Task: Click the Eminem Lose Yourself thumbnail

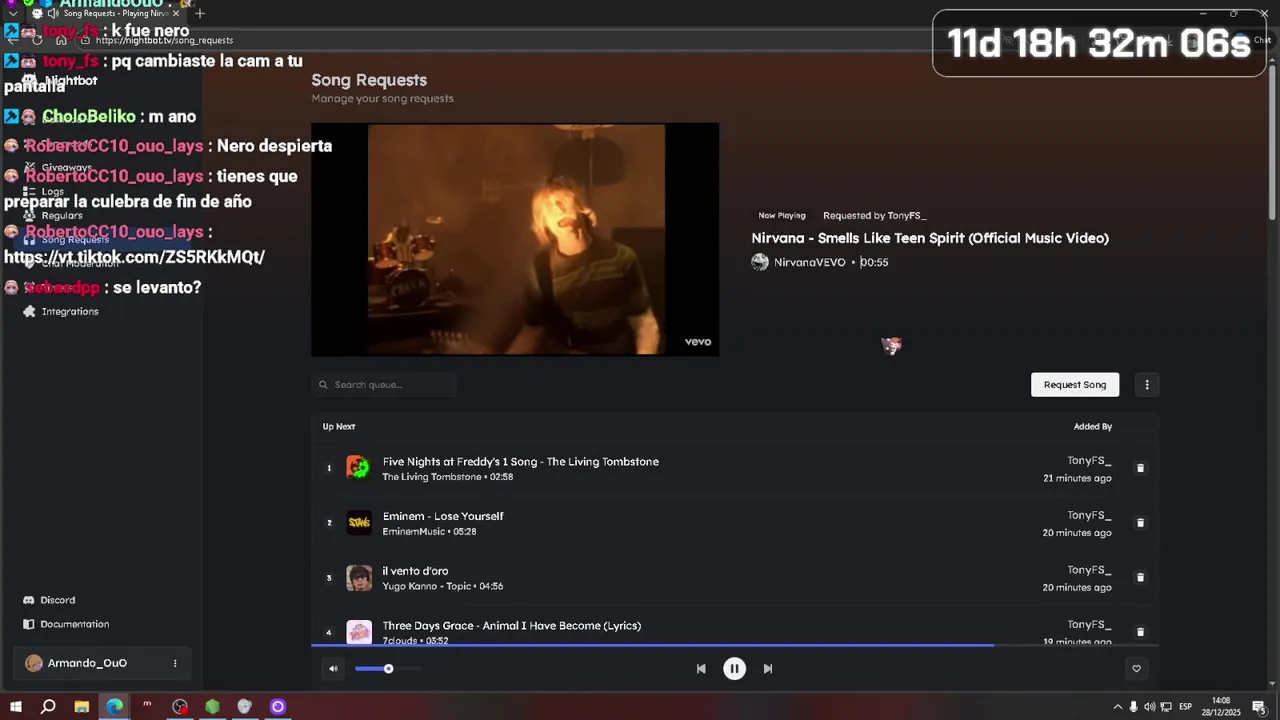Action: [359, 523]
